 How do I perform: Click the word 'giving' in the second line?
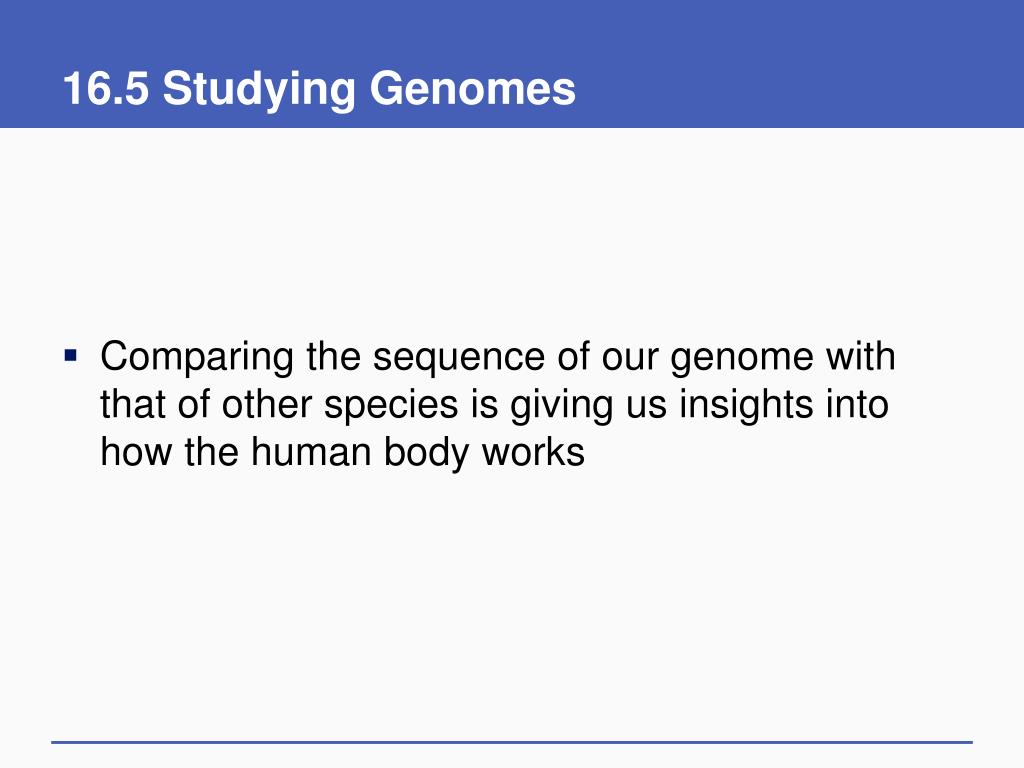pyautogui.click(x=562, y=406)
